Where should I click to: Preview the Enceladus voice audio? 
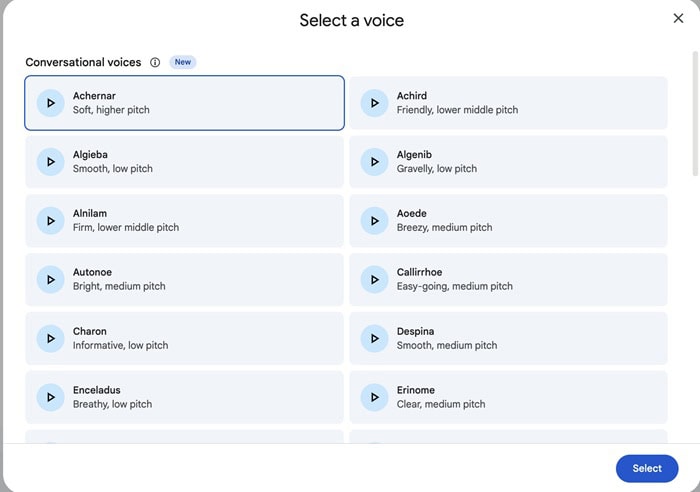[x=50, y=397]
